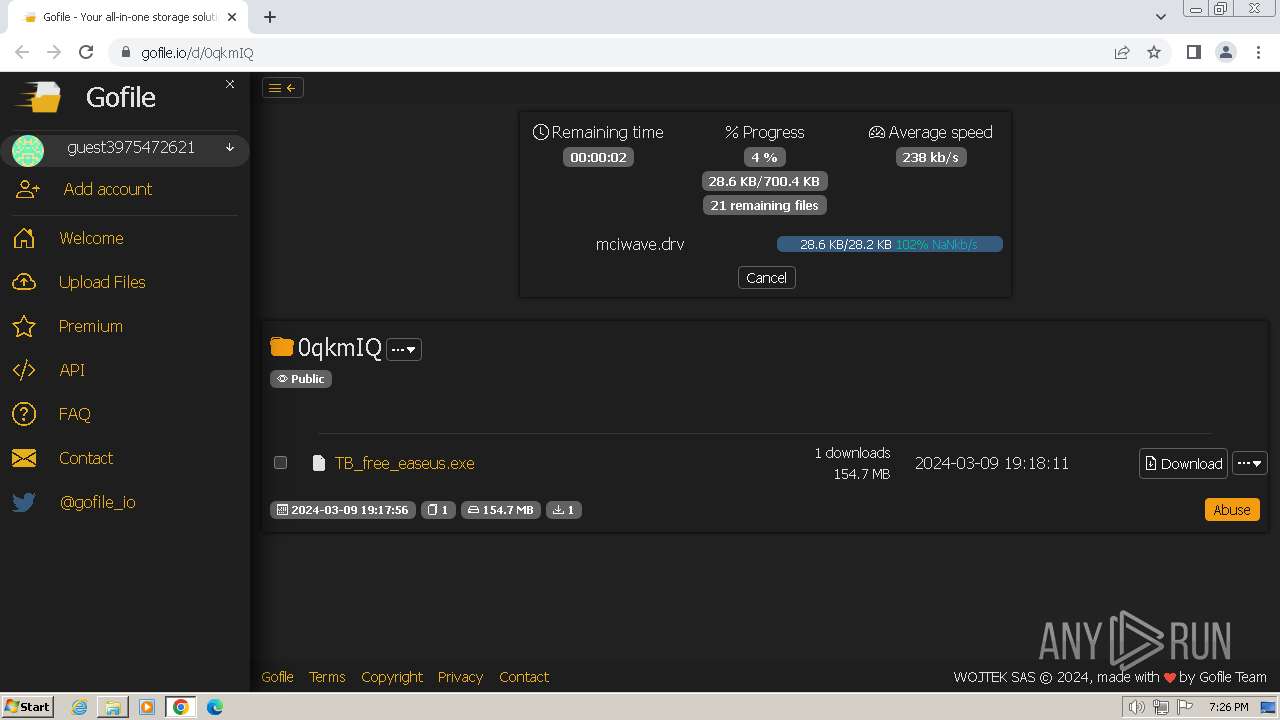Toggle the sidebar collapse button
1280x720 pixels.
coord(283,88)
